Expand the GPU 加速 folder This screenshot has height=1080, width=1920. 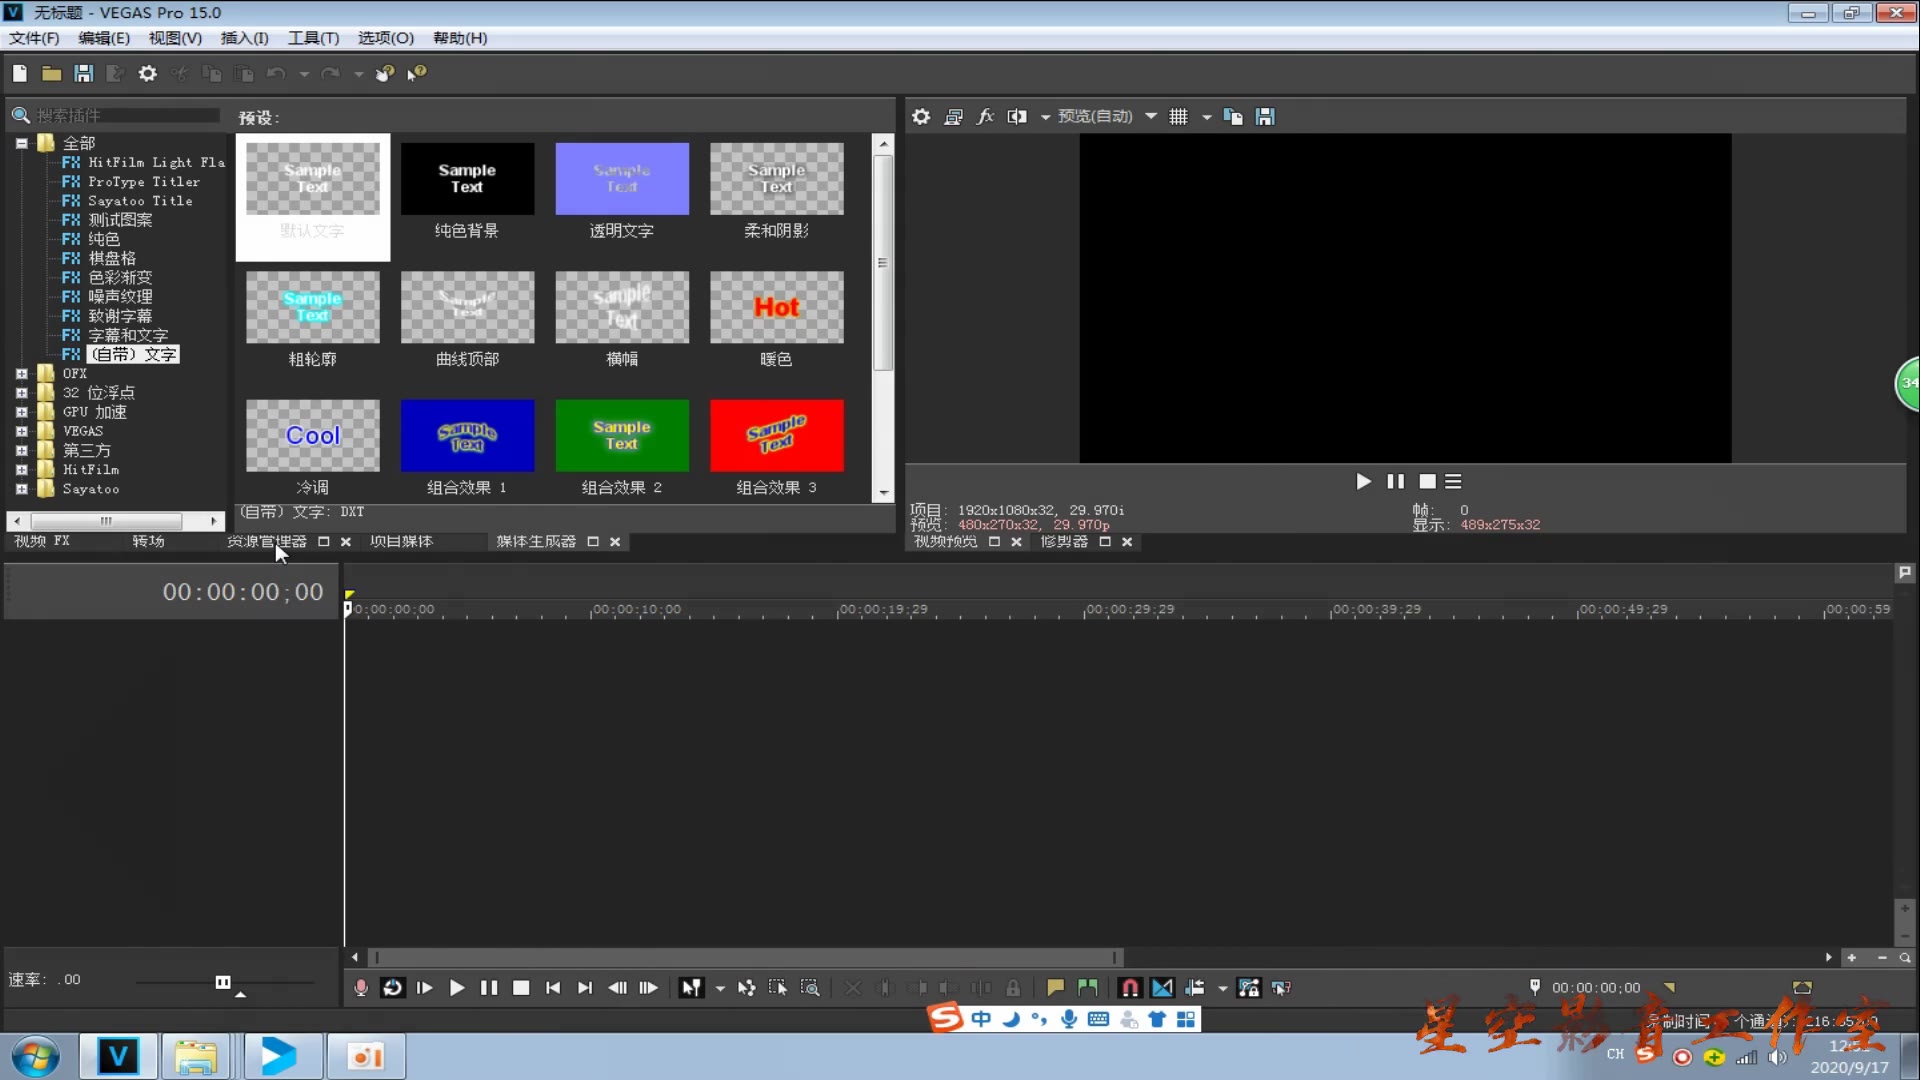(21, 412)
